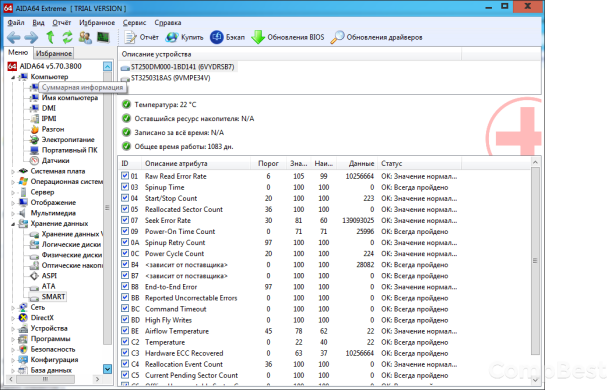This screenshot has height=390, width=612.
Task: Click the Купить toolbar button
Action: pyautogui.click(x=184, y=37)
